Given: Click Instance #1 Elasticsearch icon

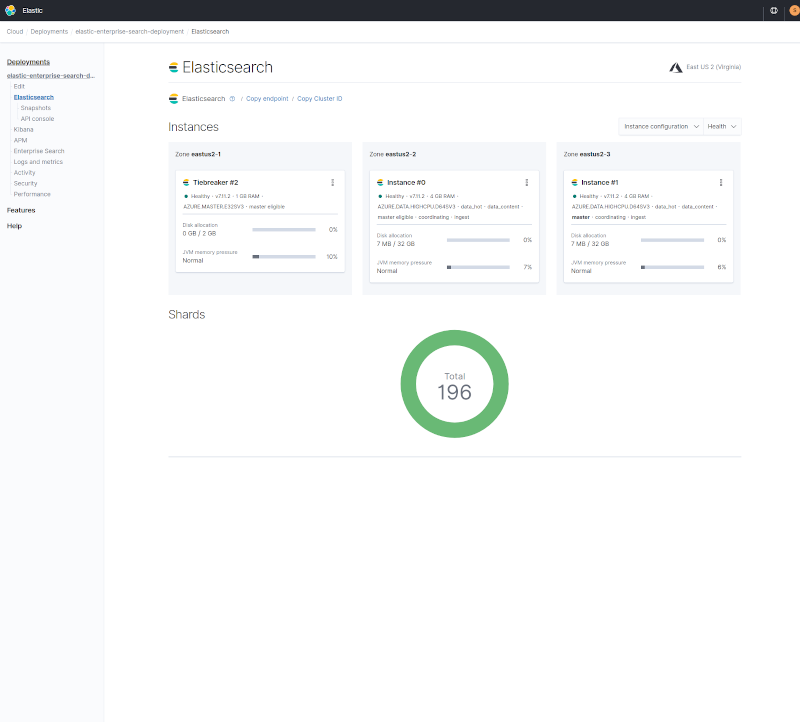Looking at the screenshot, I should (574, 183).
